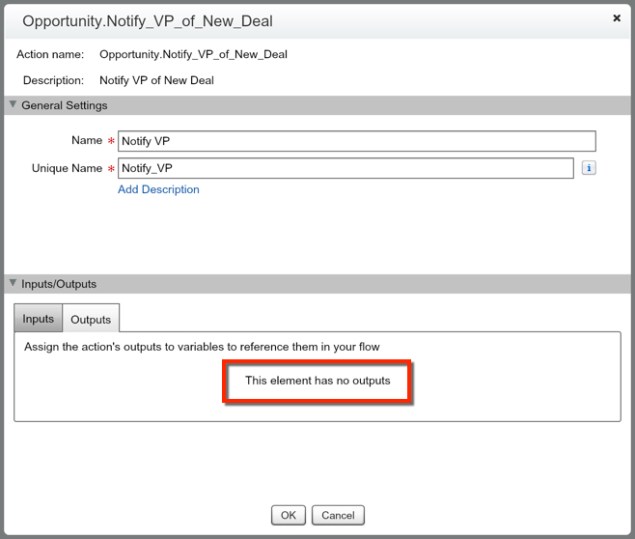Click the Description value 'Notify VP of New Deal'

(156, 80)
